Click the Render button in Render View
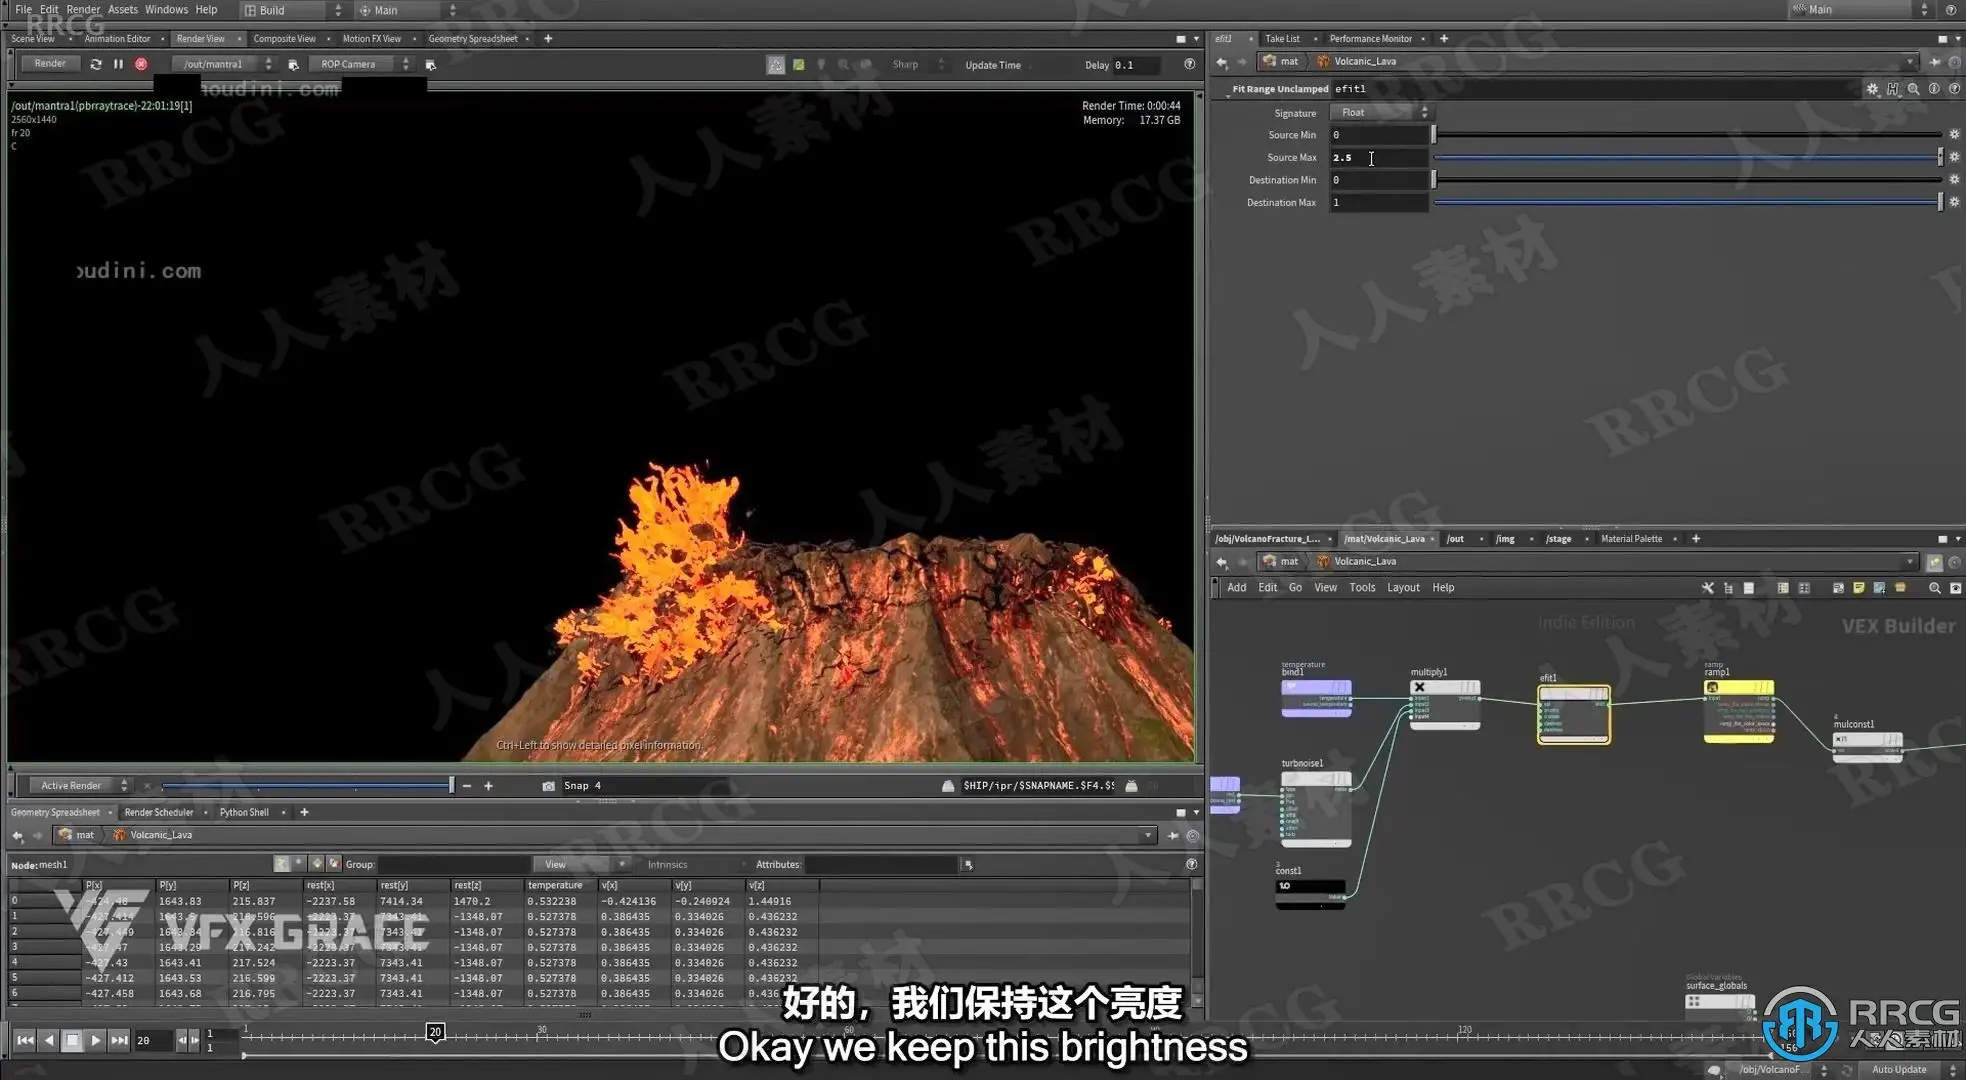Image resolution: width=1966 pixels, height=1080 pixels. click(x=50, y=64)
